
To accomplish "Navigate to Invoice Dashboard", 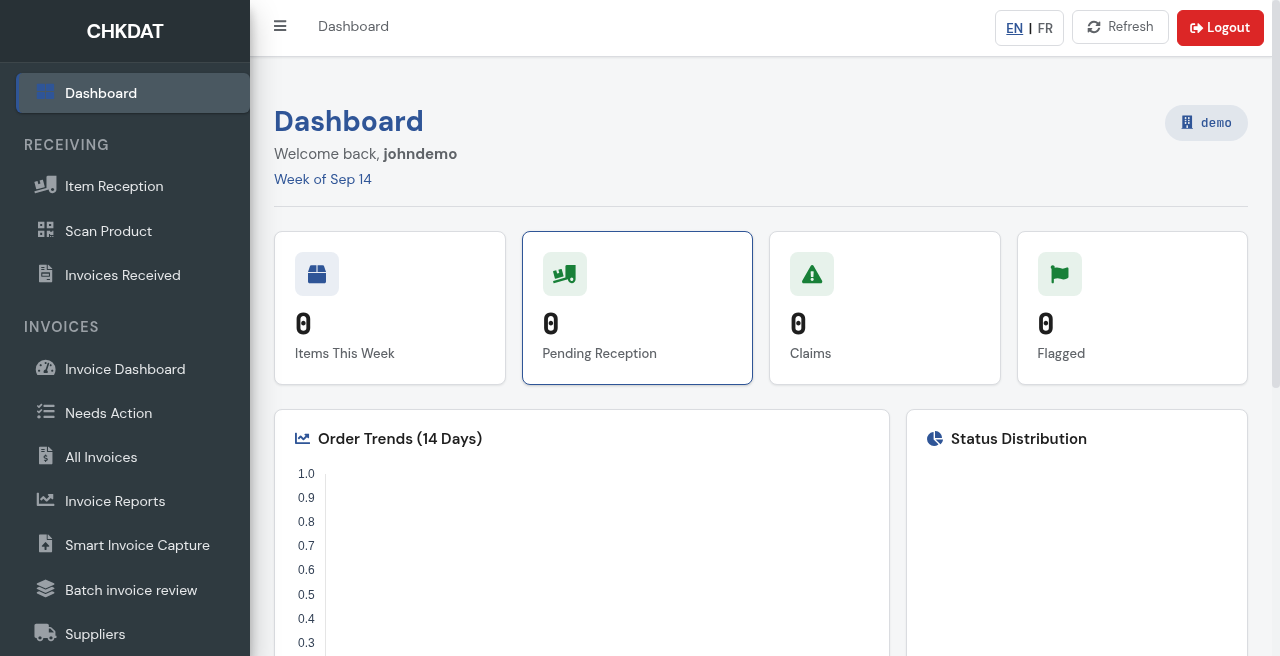I will pyautogui.click(x=133, y=368).
